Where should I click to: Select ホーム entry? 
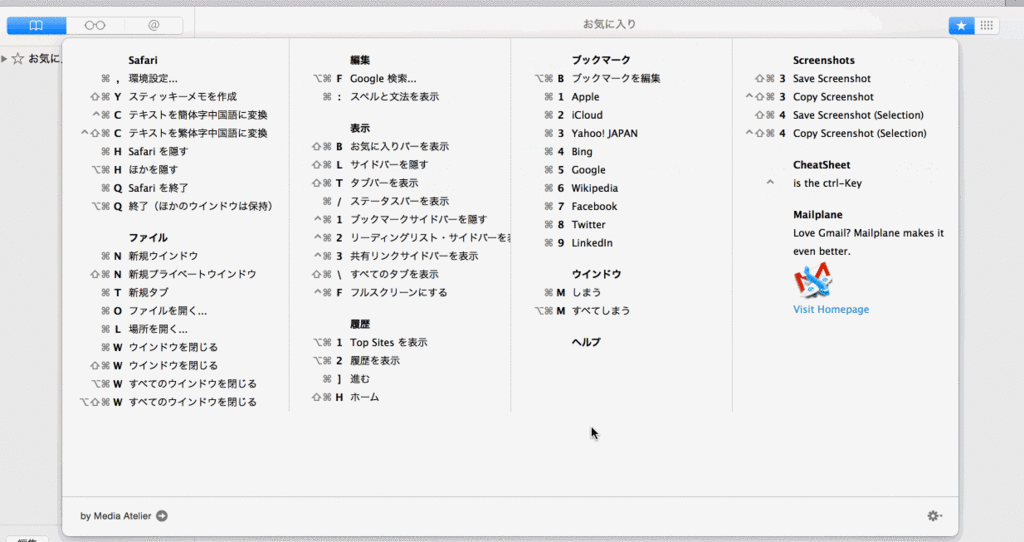(x=364, y=397)
